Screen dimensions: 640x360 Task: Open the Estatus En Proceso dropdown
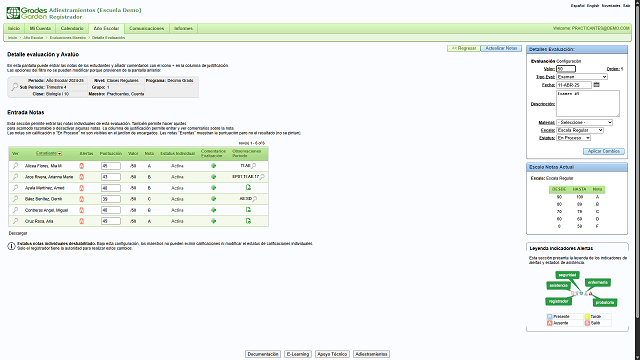click(x=574, y=138)
